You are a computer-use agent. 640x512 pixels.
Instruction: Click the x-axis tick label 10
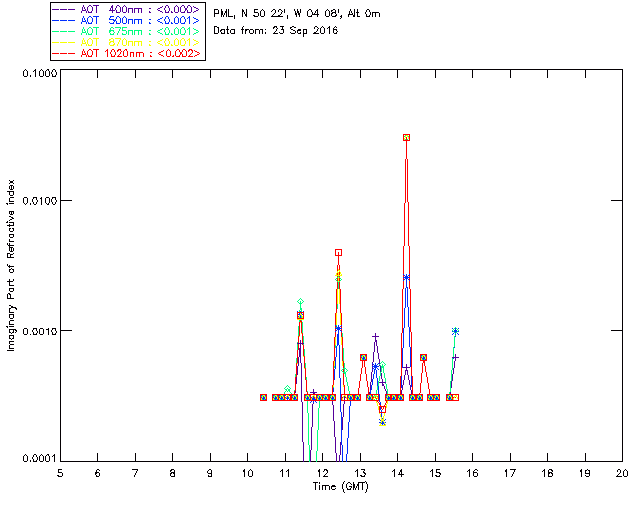tap(248, 473)
